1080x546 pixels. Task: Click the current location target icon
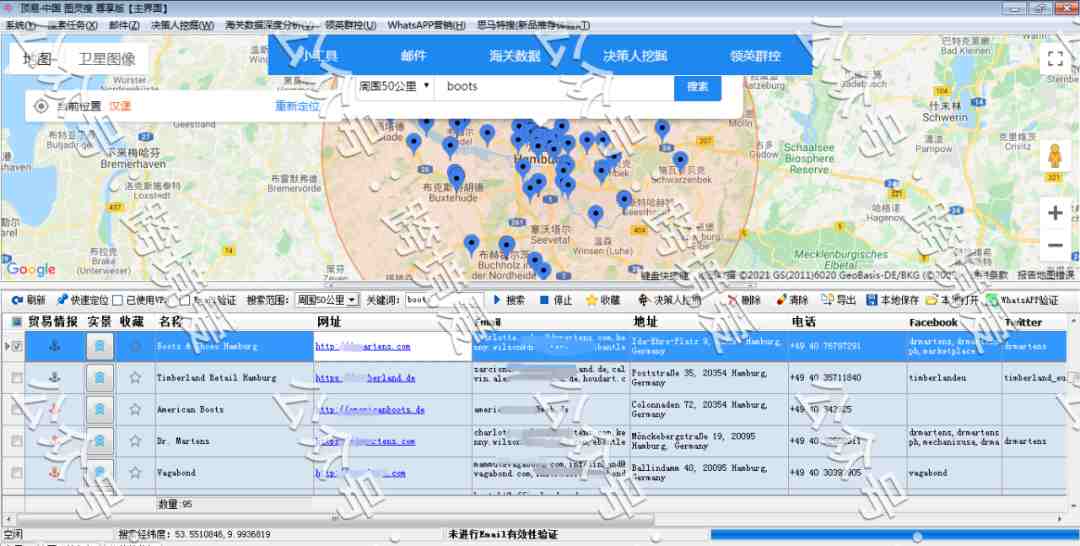(41, 106)
